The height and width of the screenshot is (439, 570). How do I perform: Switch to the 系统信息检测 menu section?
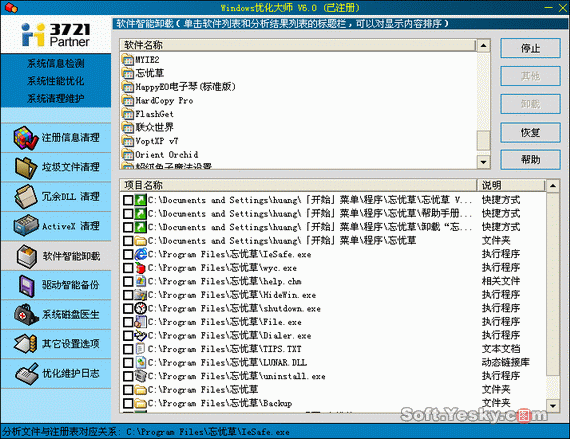tap(56, 64)
